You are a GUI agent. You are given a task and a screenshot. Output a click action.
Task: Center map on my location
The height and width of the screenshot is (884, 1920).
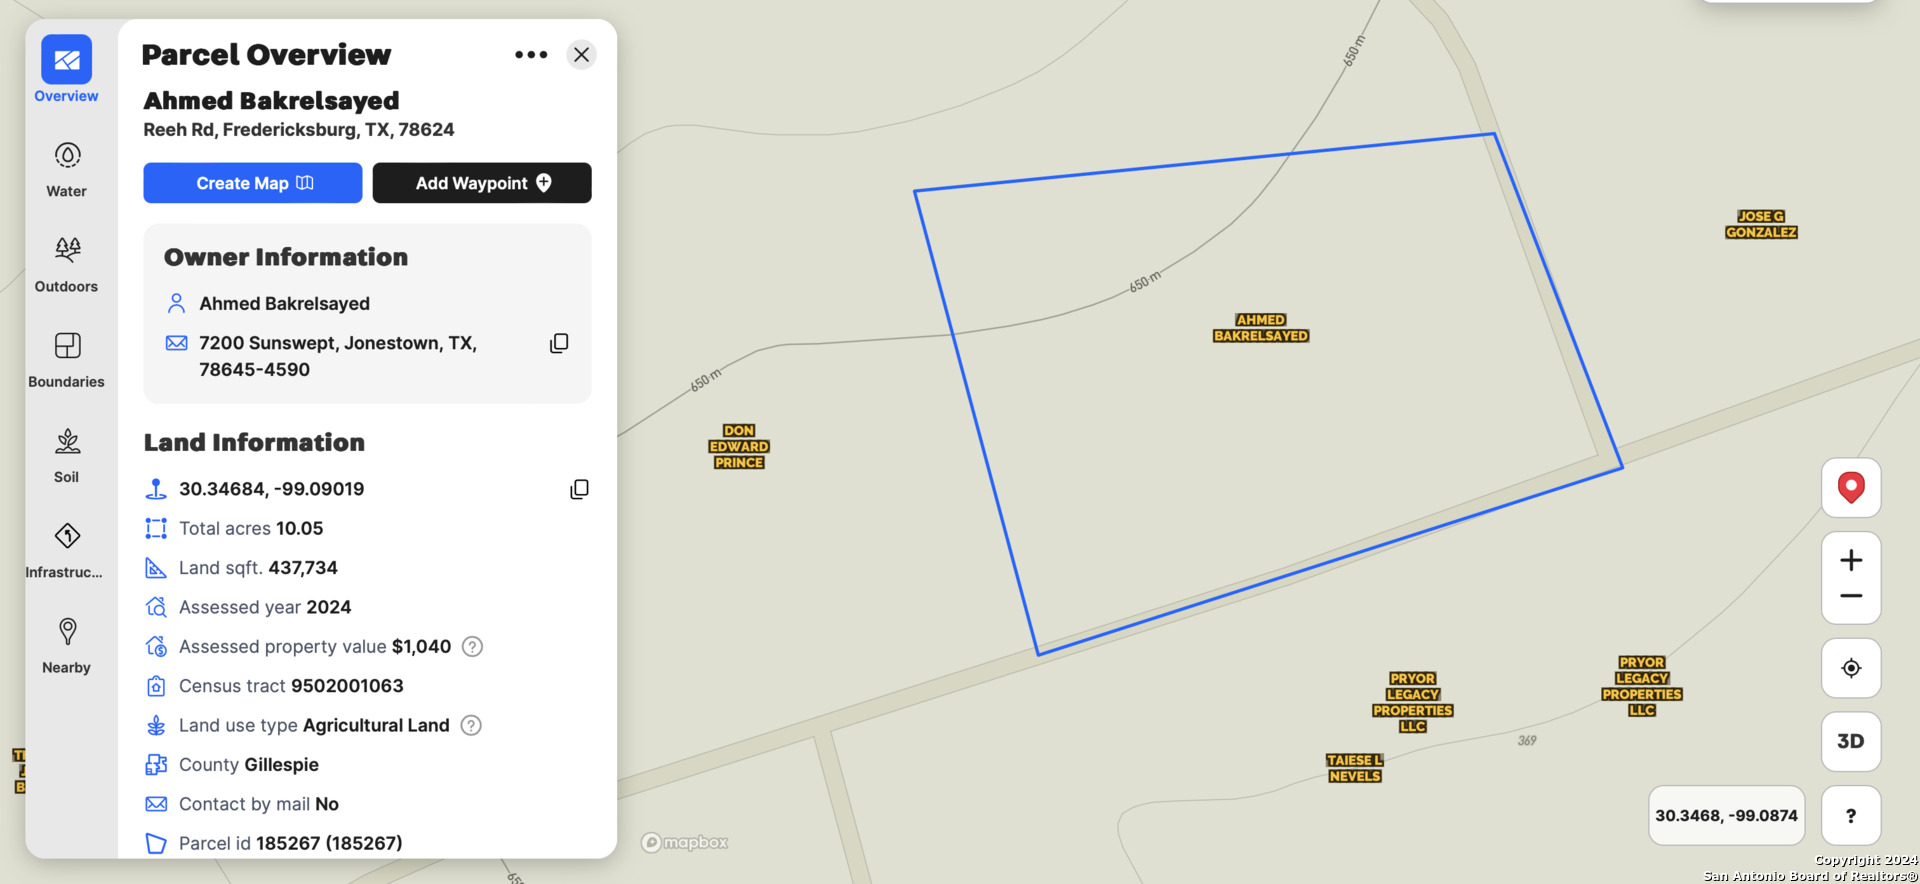click(1851, 668)
